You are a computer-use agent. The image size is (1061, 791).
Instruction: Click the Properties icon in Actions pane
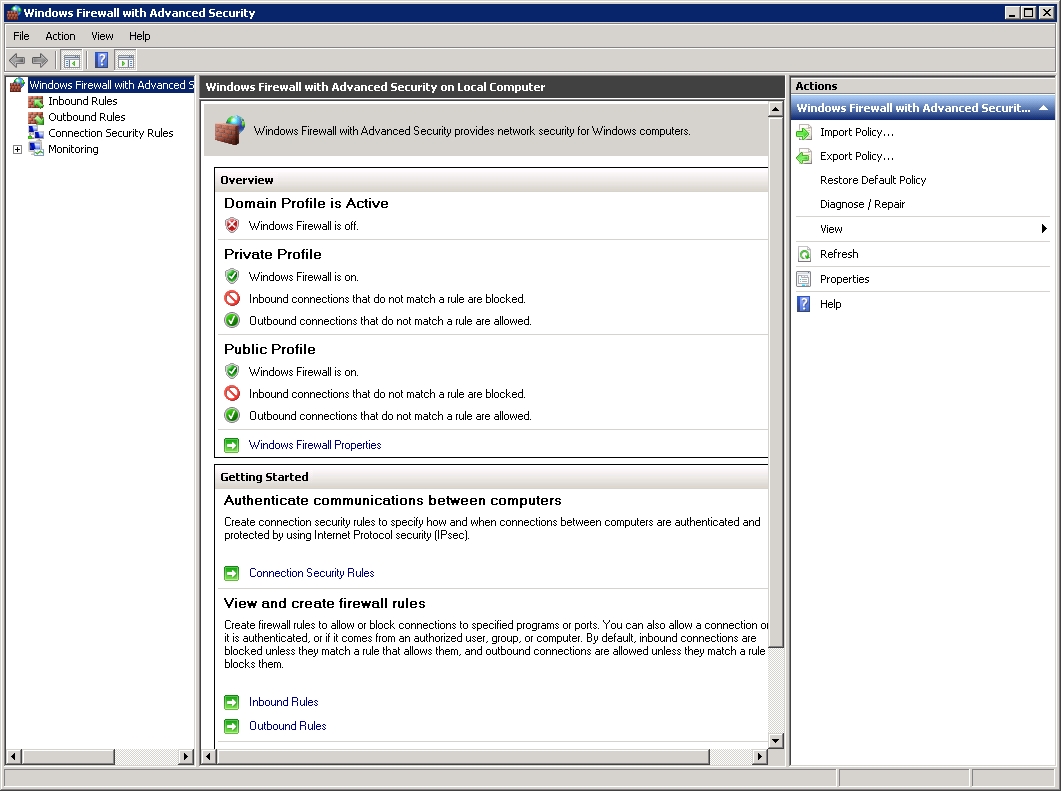pyautogui.click(x=804, y=279)
